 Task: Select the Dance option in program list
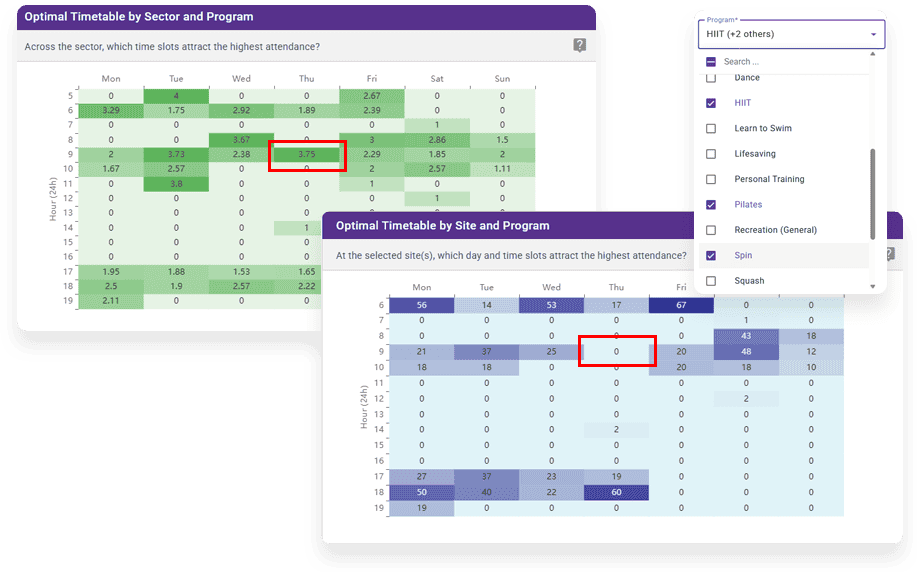coord(747,78)
